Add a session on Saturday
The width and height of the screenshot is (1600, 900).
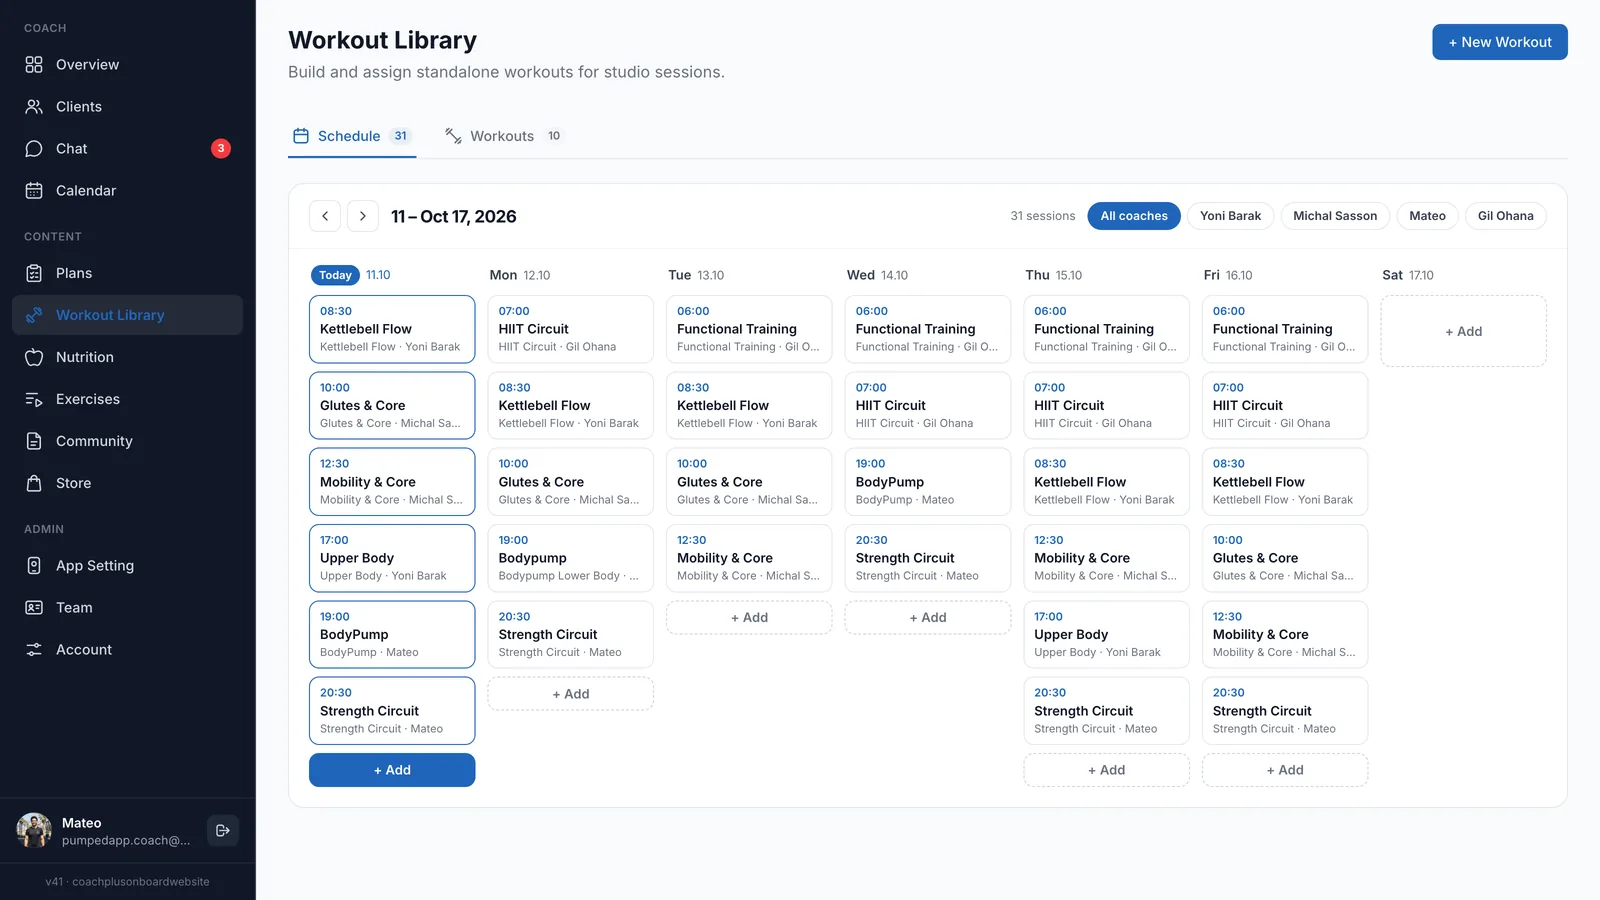(x=1463, y=331)
